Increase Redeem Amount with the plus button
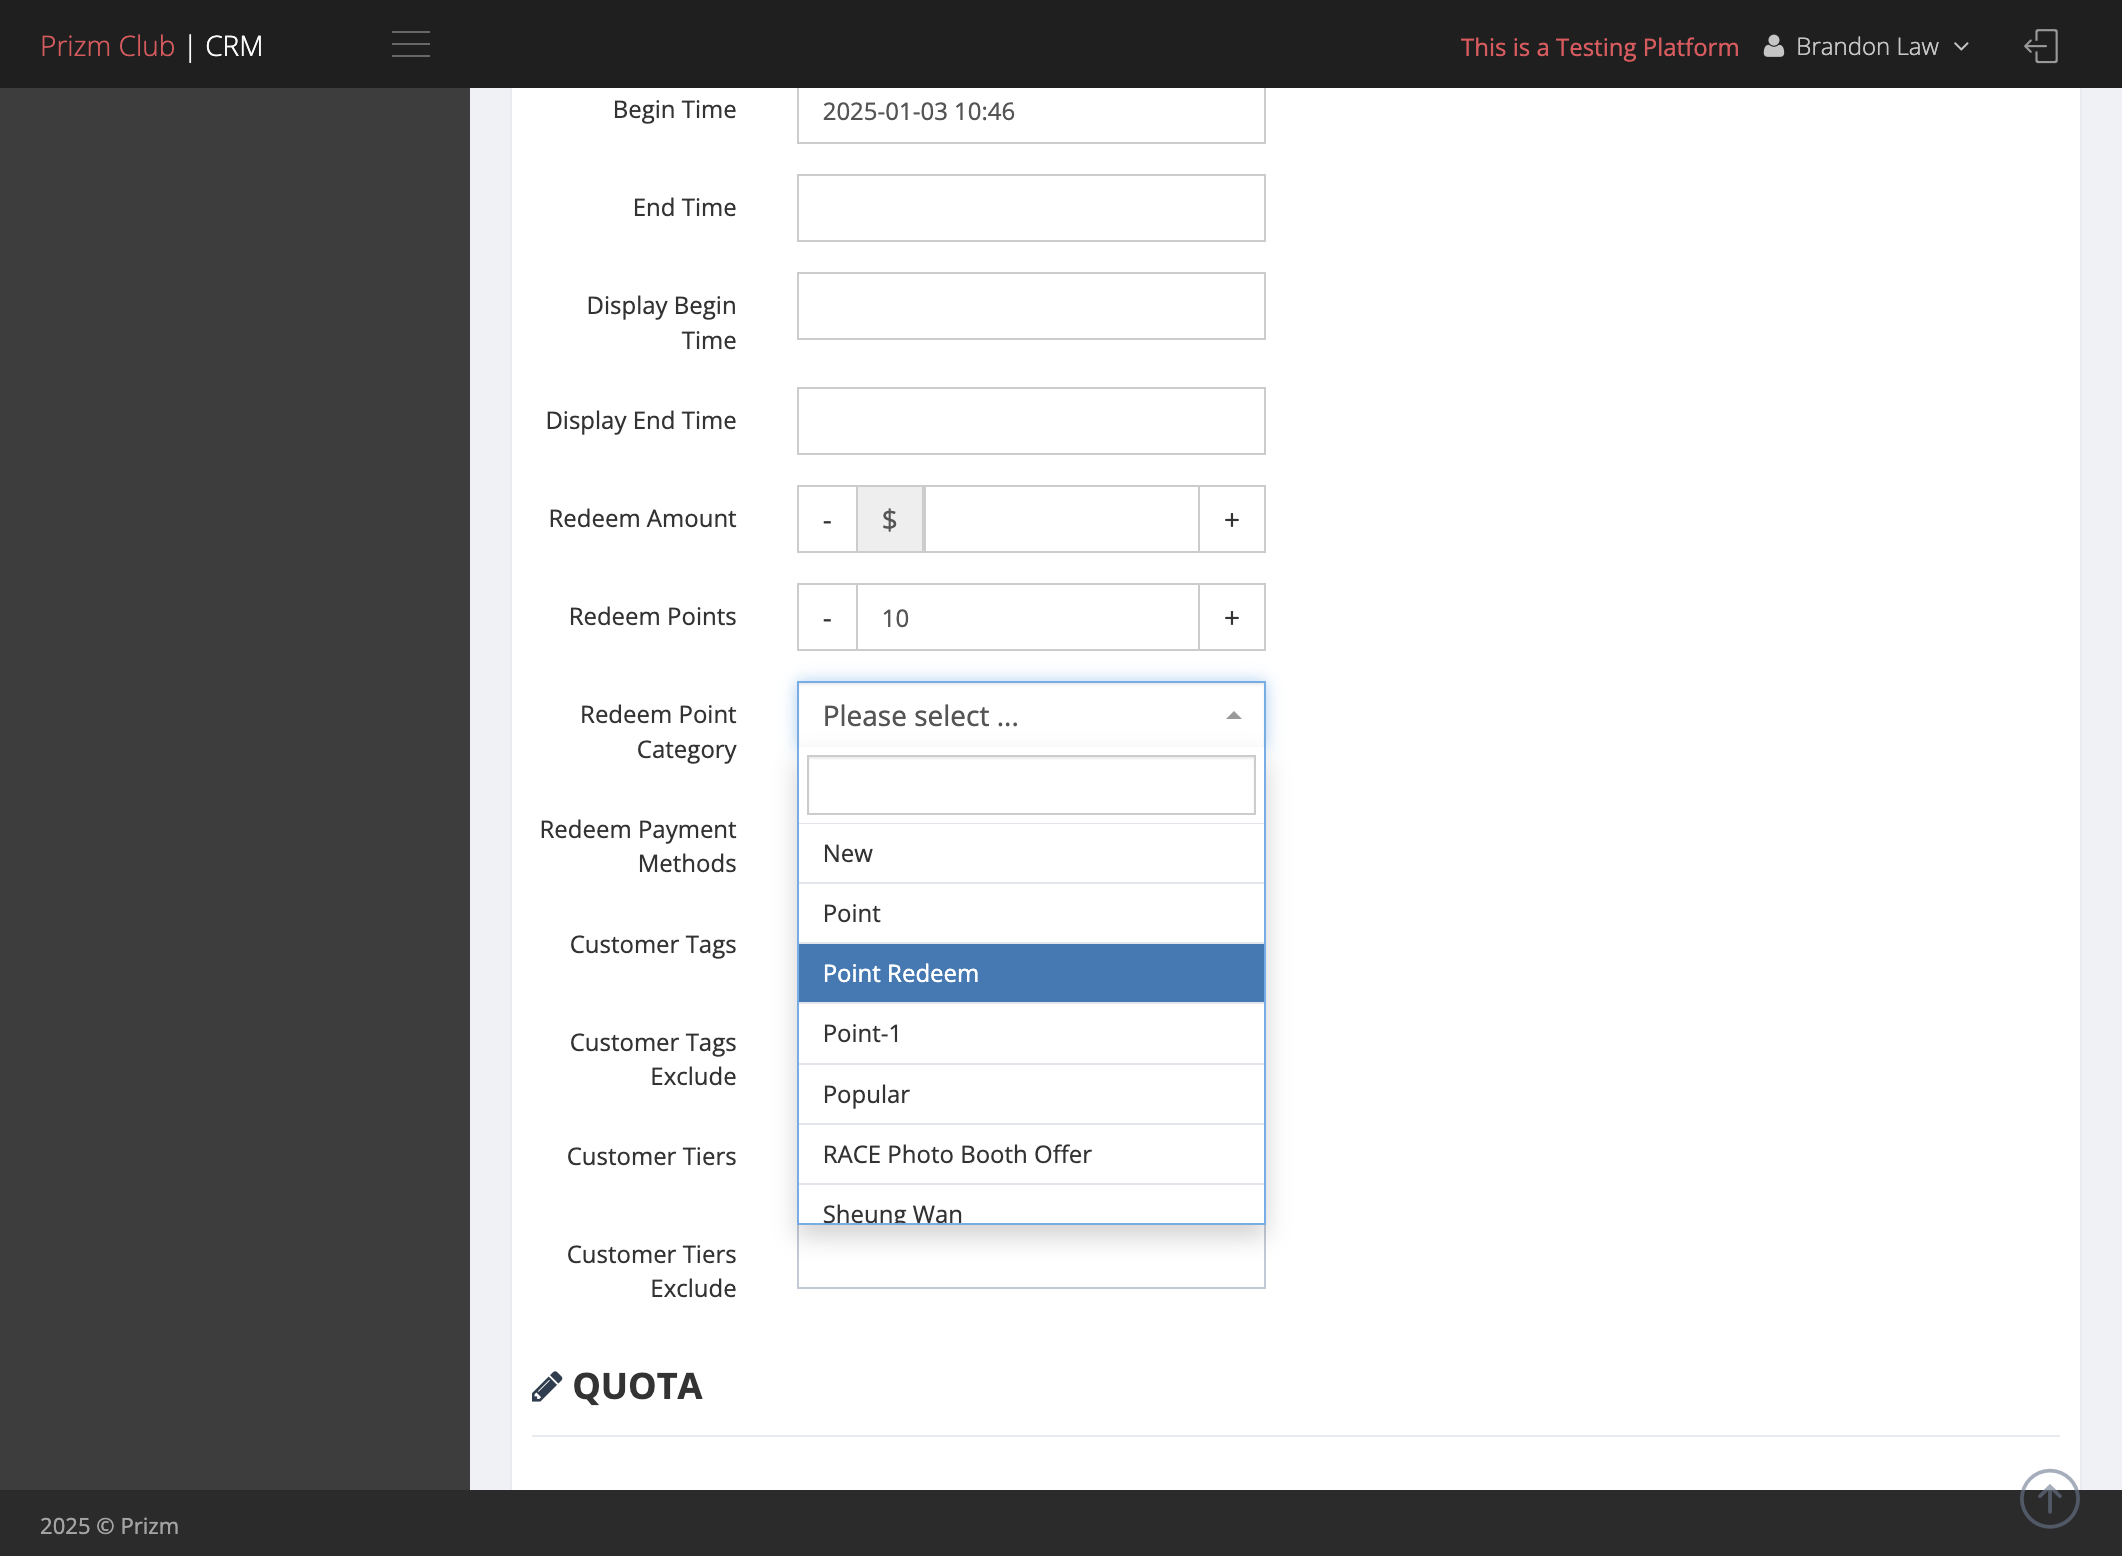Screen dimensions: 2122x1556 (x=1232, y=519)
